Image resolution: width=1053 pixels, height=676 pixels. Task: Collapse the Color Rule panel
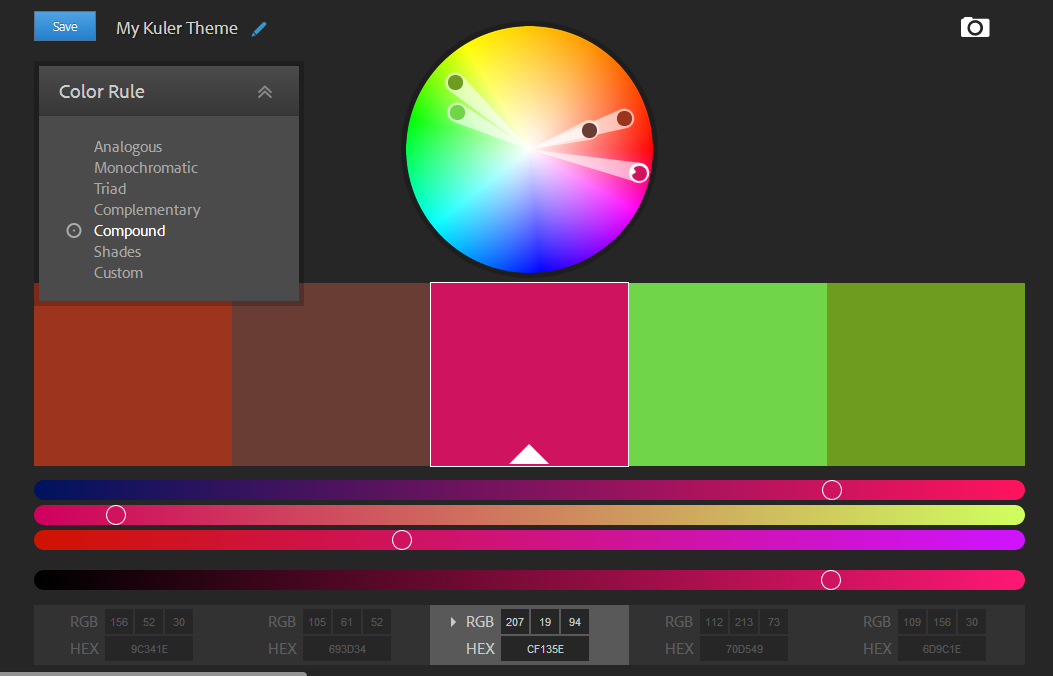[265, 92]
